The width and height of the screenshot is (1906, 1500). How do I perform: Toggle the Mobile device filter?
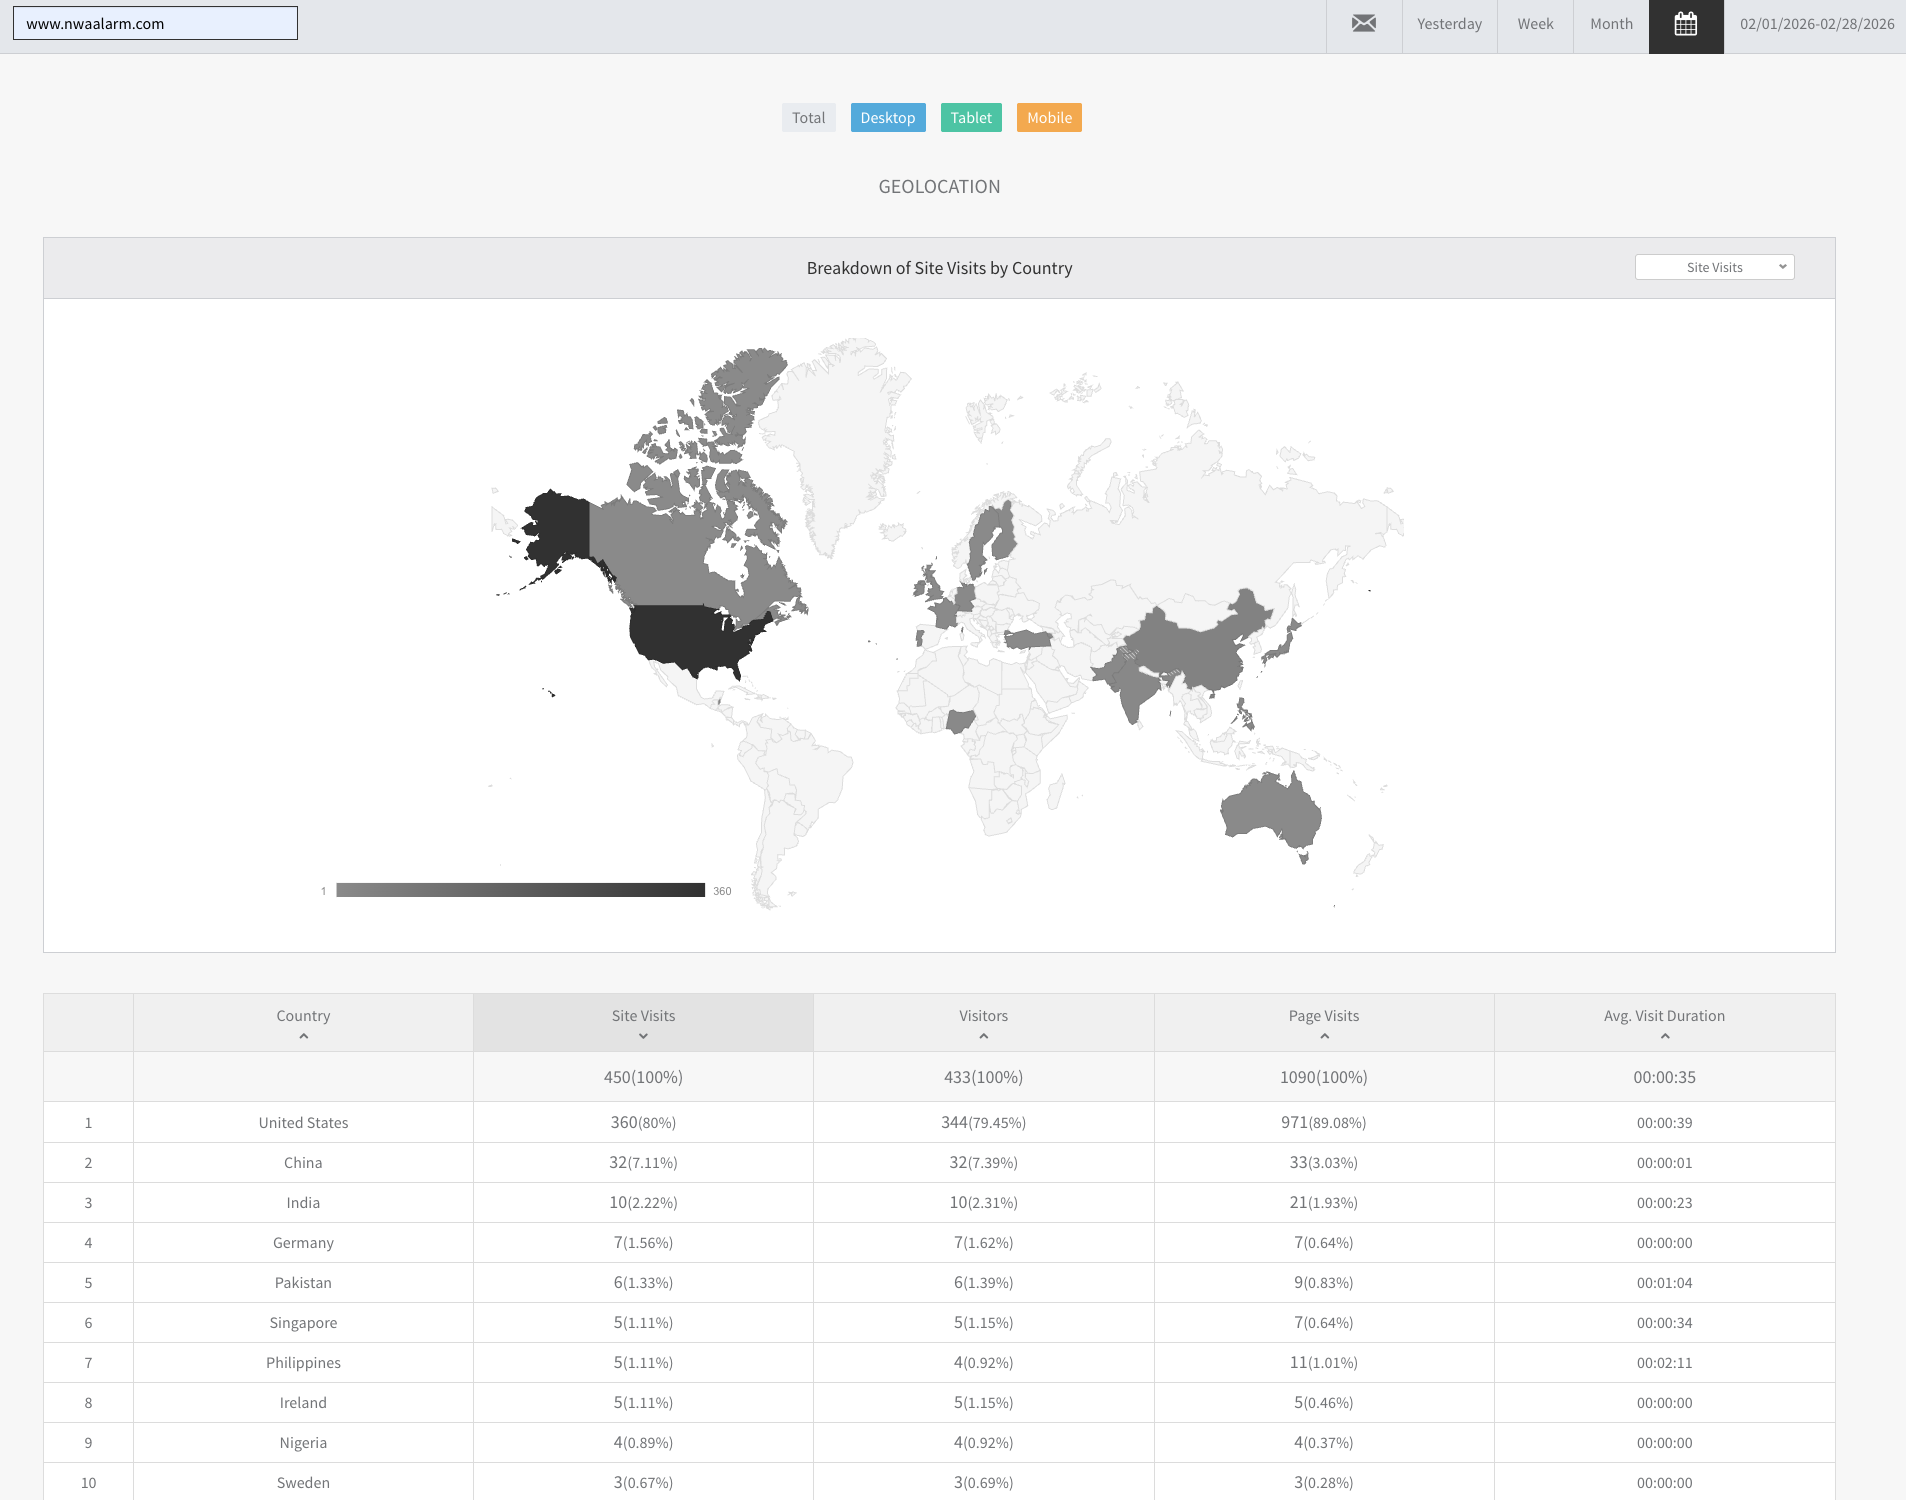(1049, 118)
